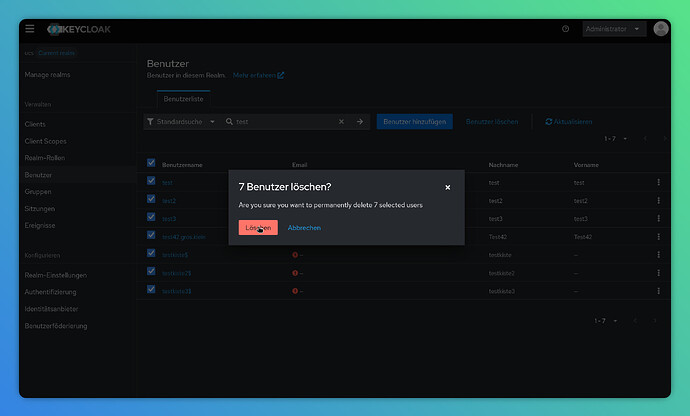This screenshot has width=690, height=416.
Task: Click the Keycloak logo
Action: [82, 30]
